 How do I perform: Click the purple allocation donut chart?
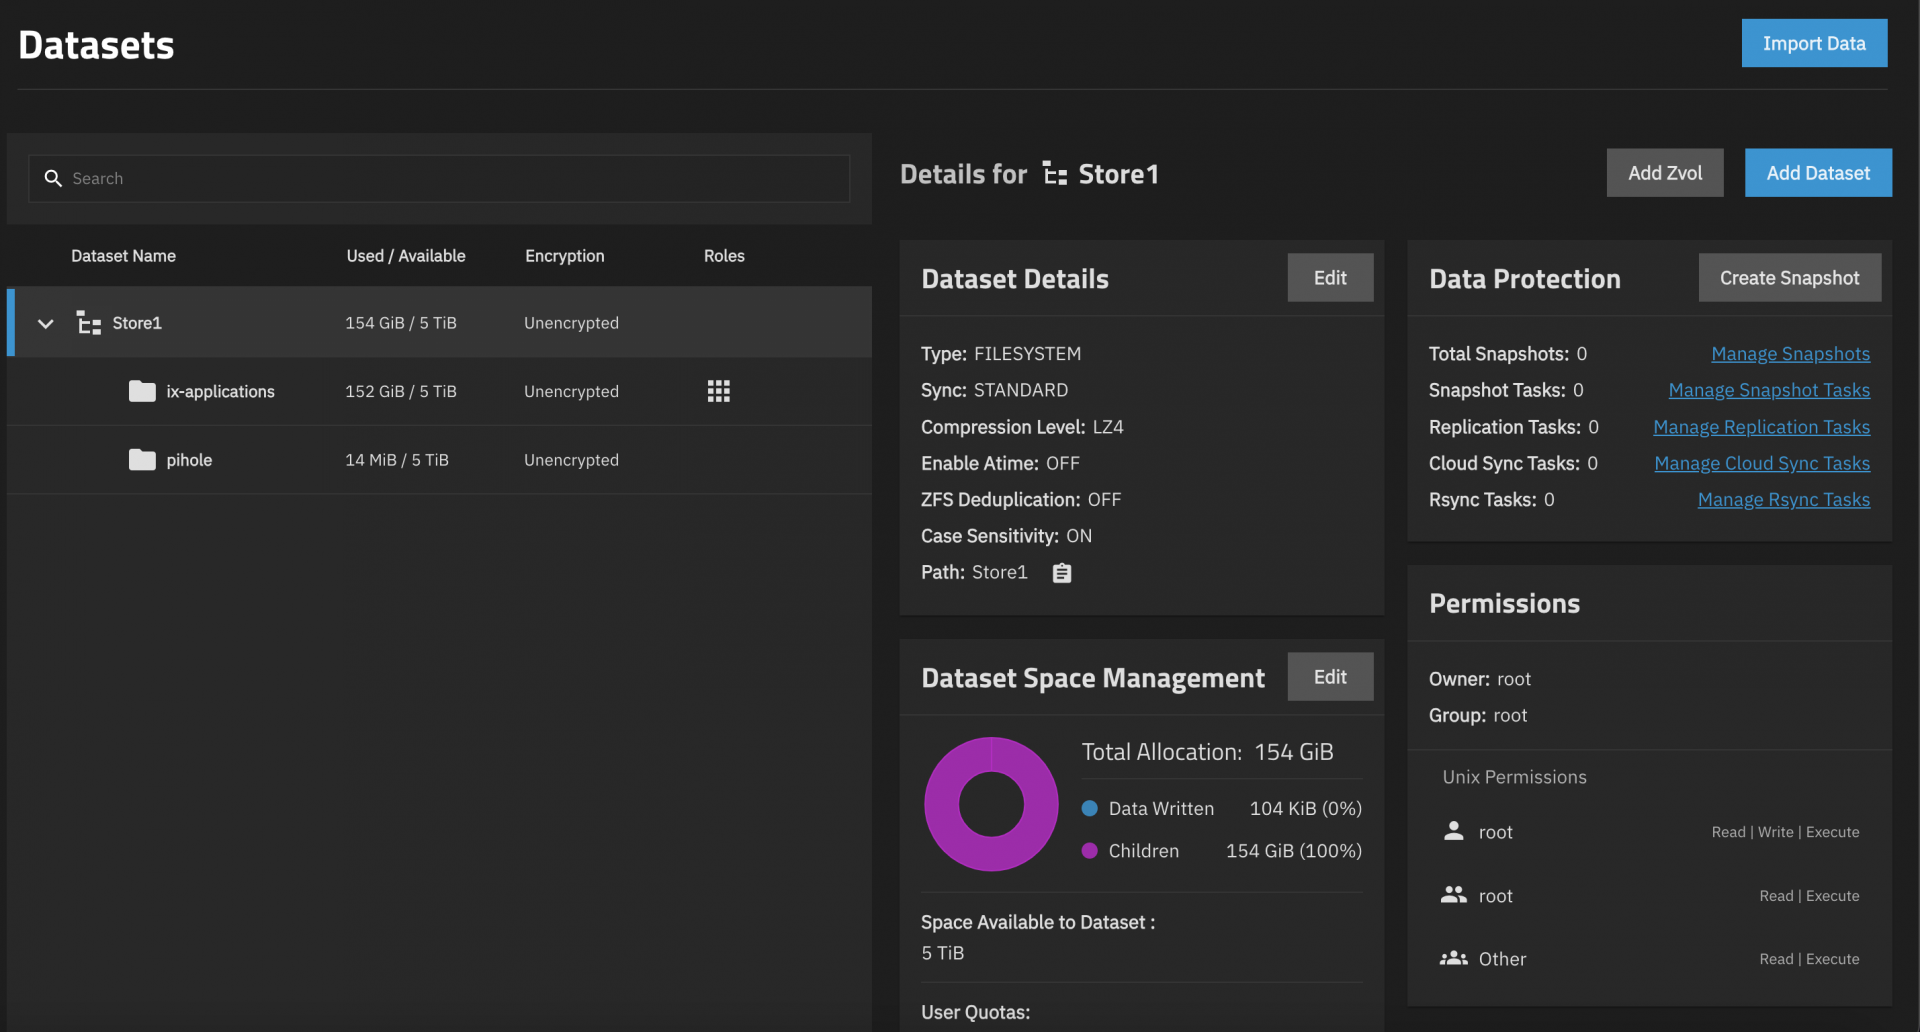(991, 804)
